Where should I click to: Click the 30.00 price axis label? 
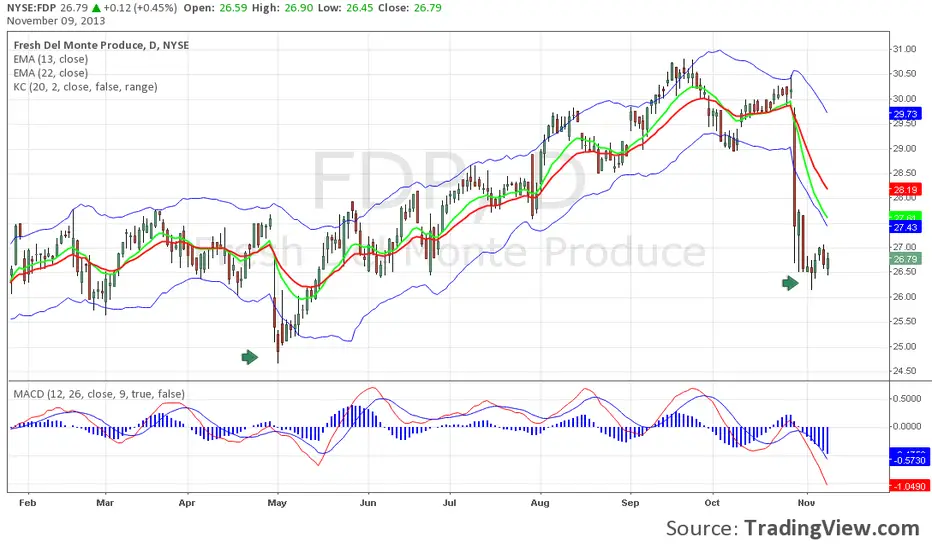coord(905,99)
